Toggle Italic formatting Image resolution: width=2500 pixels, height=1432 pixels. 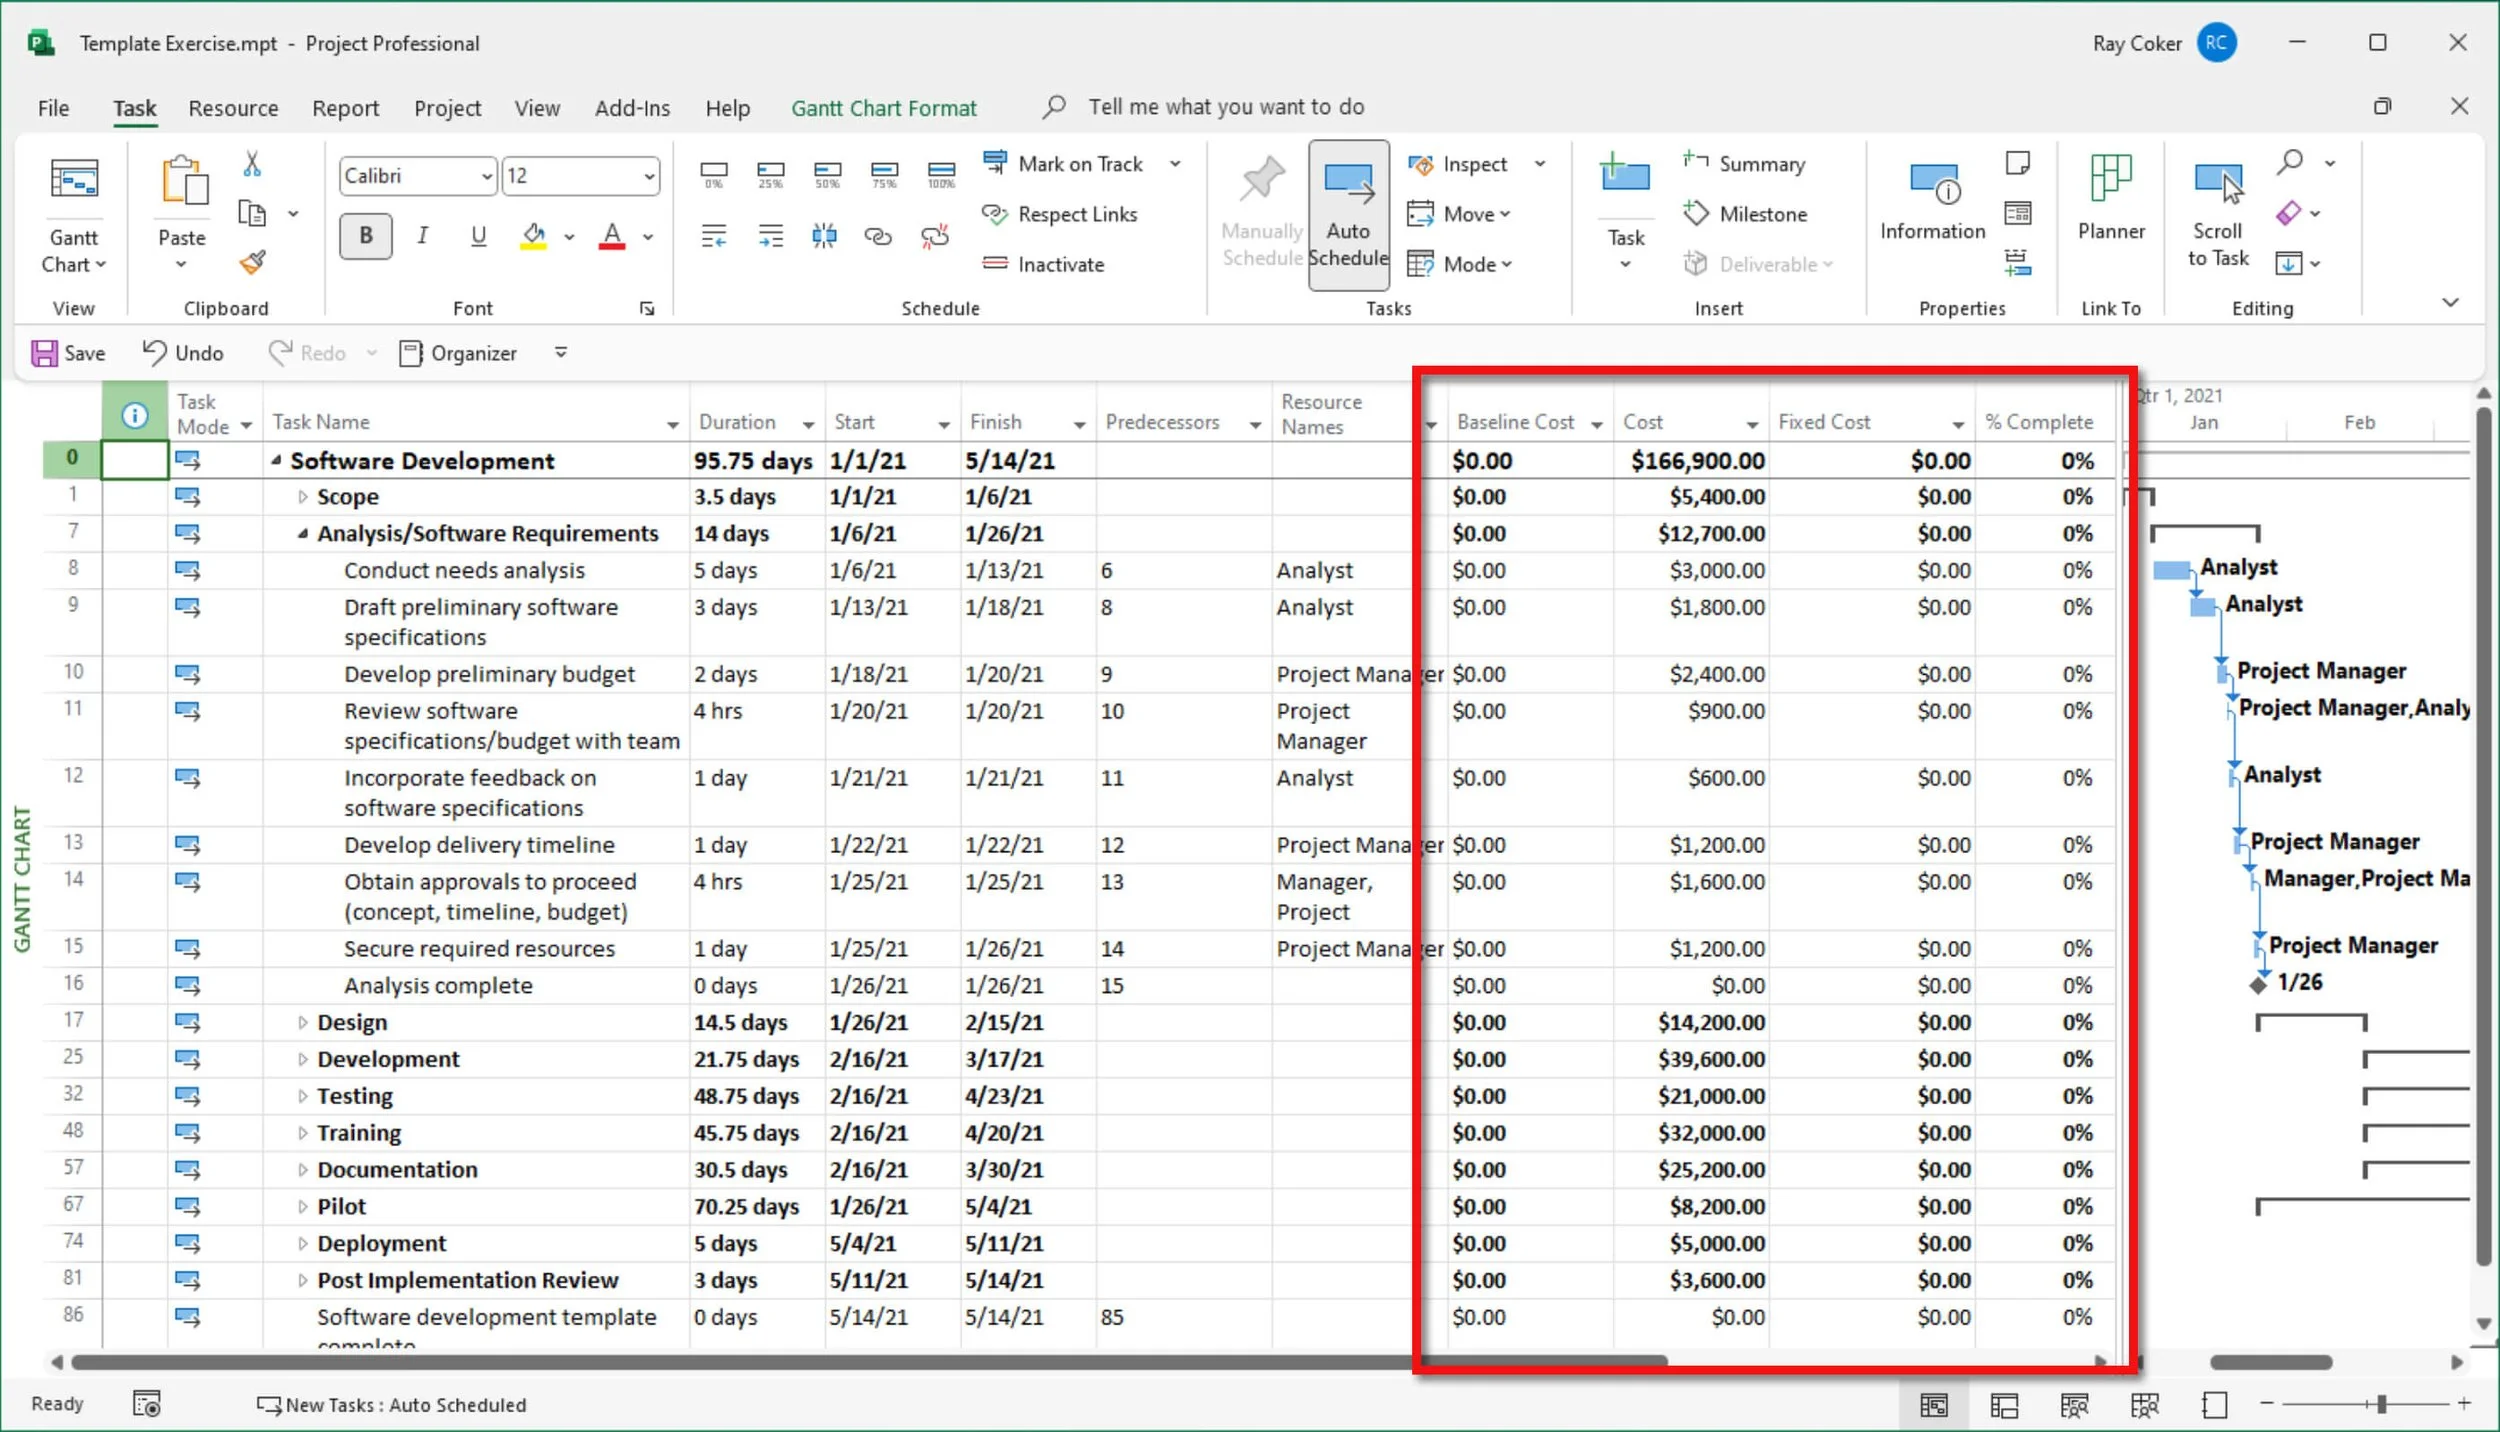[x=423, y=236]
